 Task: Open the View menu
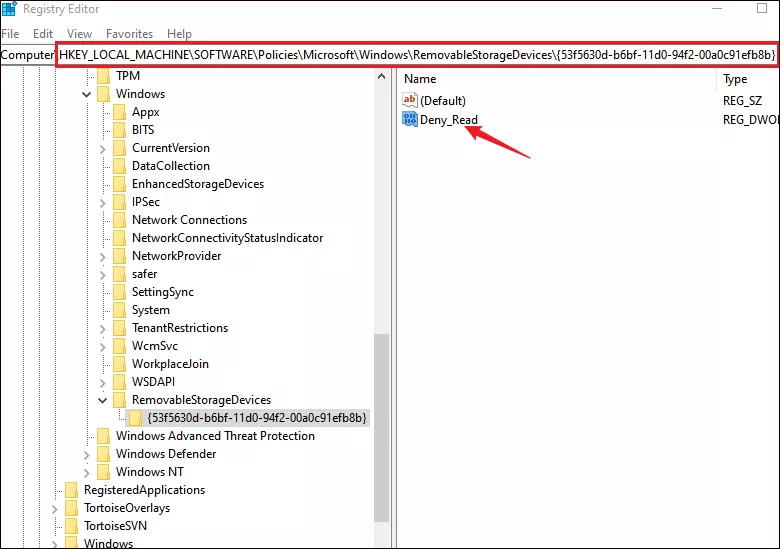(x=80, y=34)
